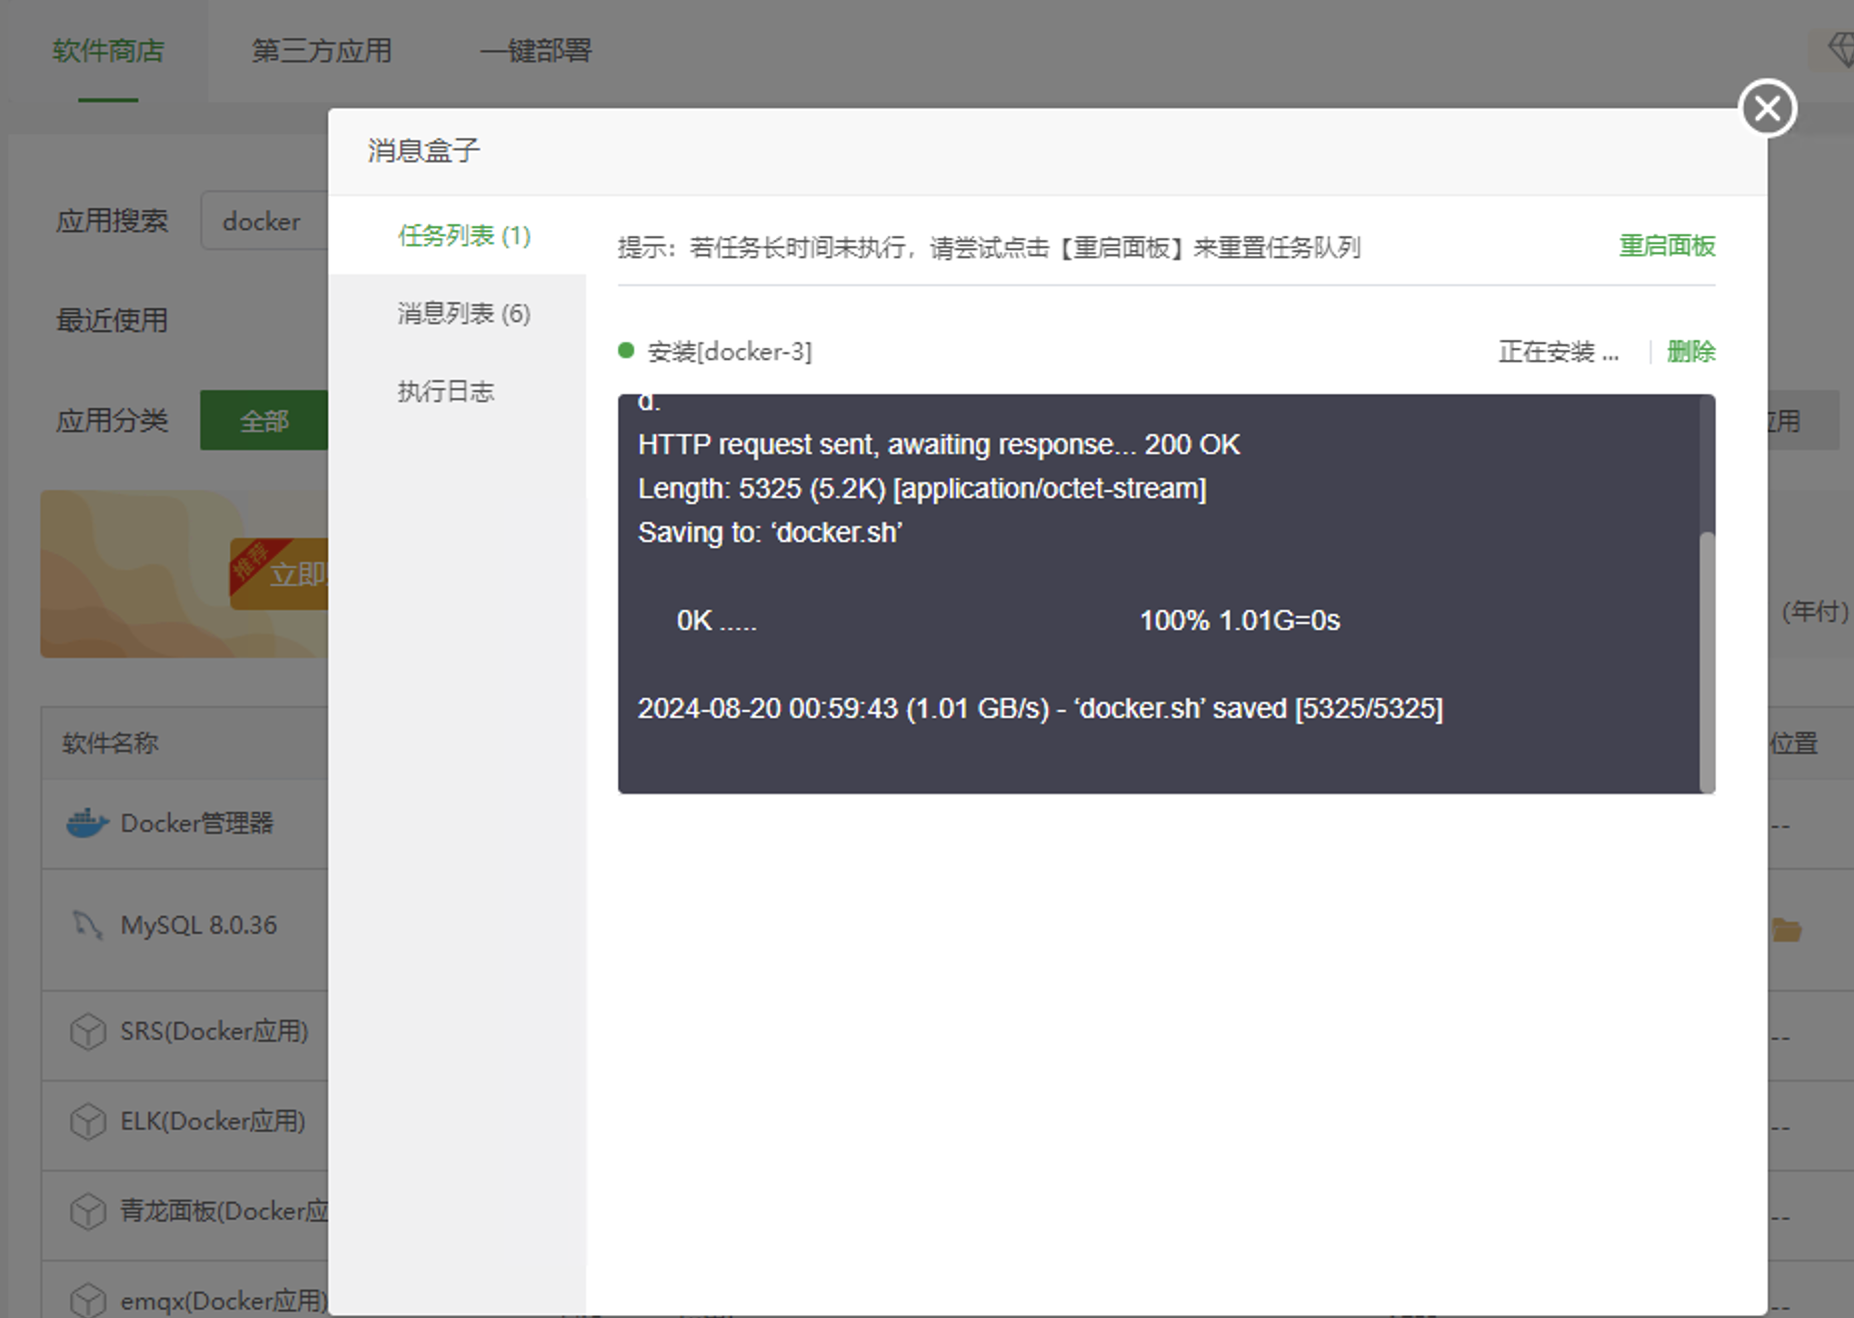Click the 'Saving to: docker.sh' log line
This screenshot has width=1854, height=1318.
tap(770, 533)
